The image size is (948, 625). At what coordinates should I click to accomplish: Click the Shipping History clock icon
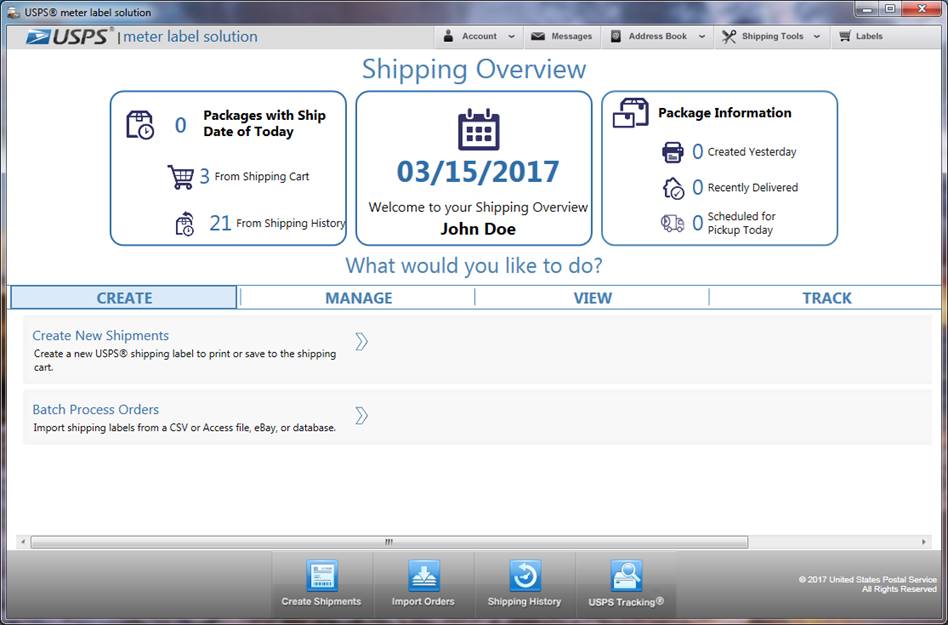pyautogui.click(x=525, y=575)
